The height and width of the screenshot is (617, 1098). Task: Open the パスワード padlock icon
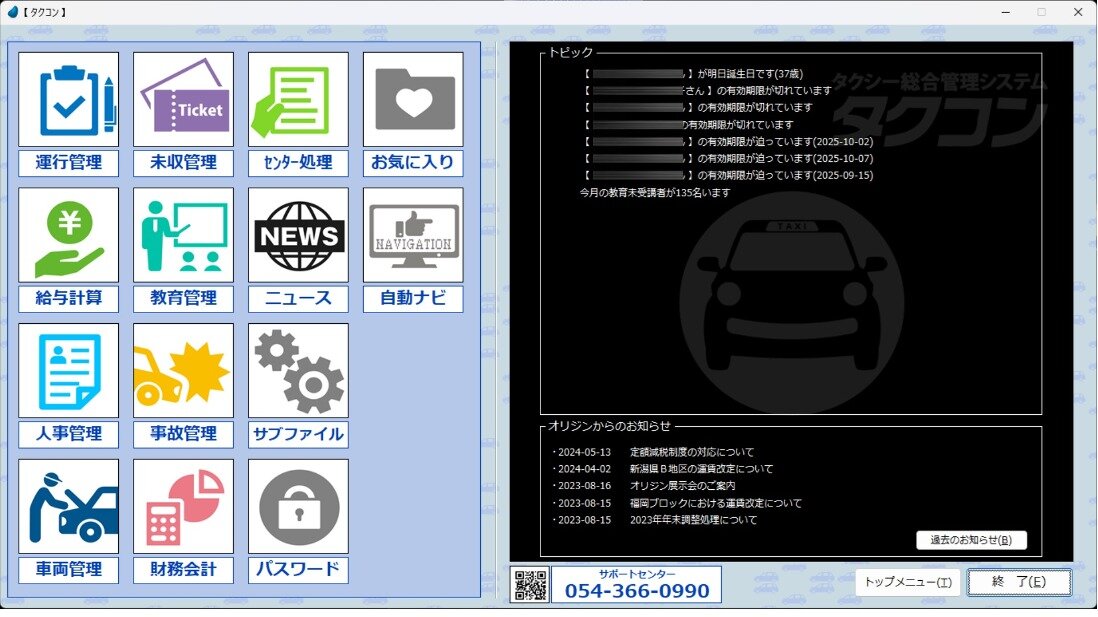coord(298,507)
